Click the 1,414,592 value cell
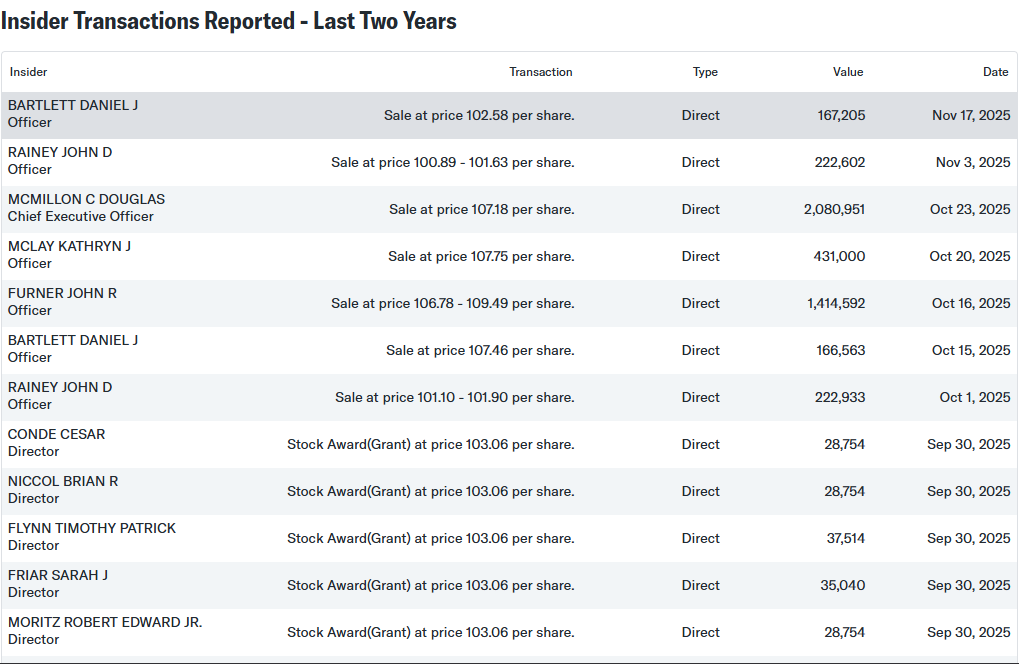Image resolution: width=1019 pixels, height=664 pixels. [836, 303]
